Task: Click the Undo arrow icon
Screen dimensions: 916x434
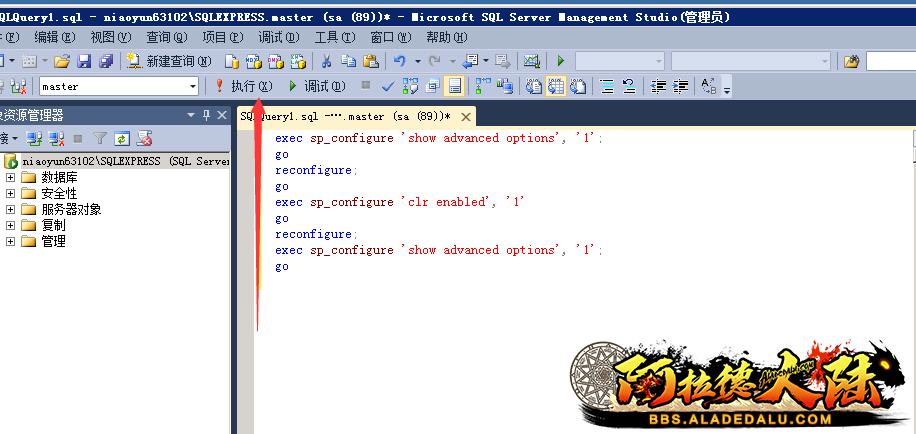Action: (x=399, y=62)
